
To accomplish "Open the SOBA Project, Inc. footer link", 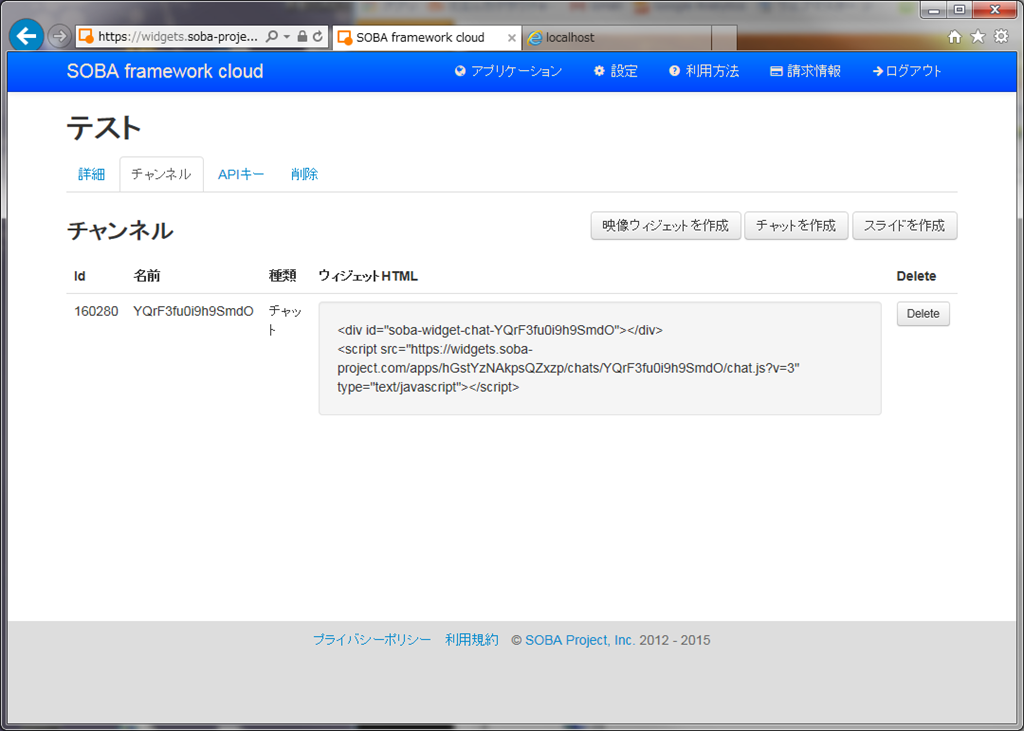I will coord(580,640).
